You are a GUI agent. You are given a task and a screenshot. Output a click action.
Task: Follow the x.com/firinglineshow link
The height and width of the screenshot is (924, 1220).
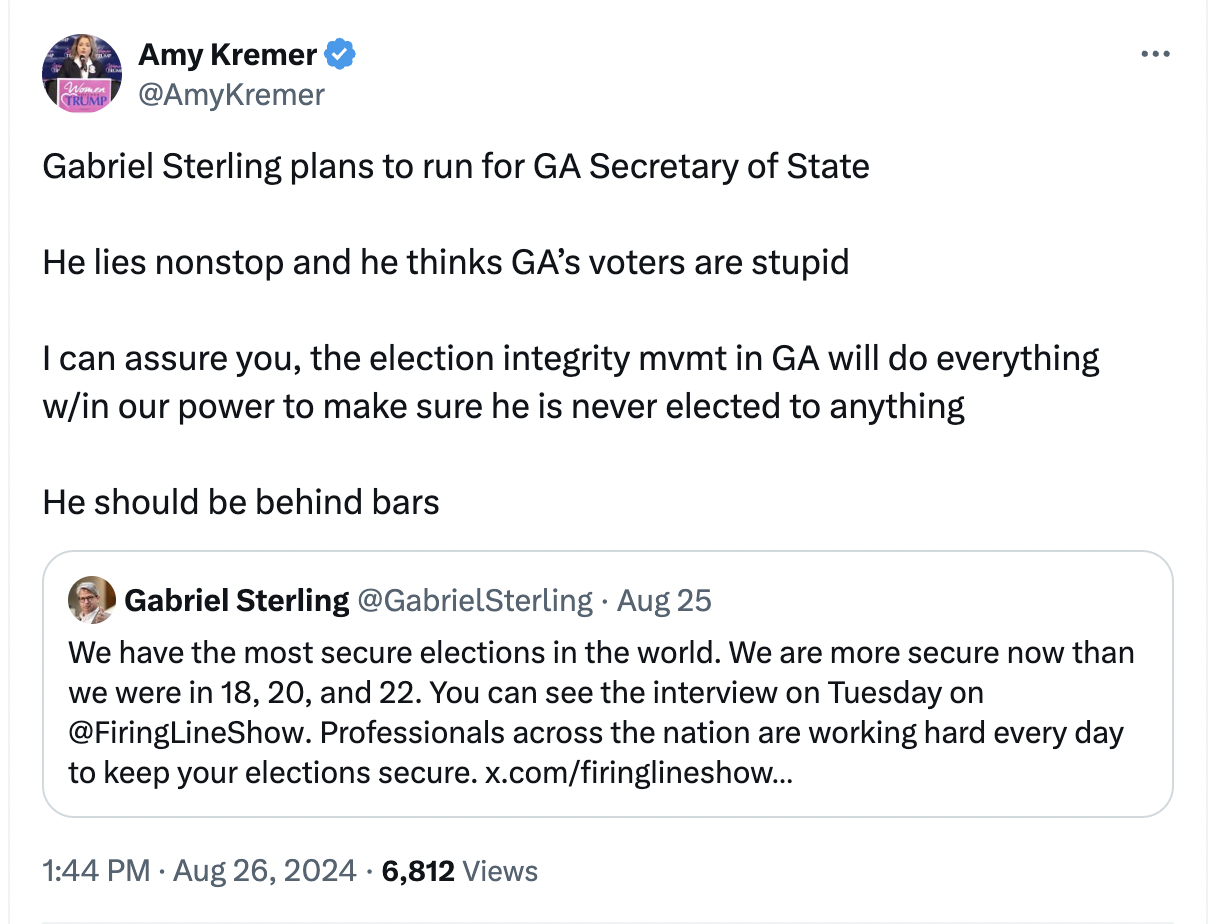tap(638, 773)
